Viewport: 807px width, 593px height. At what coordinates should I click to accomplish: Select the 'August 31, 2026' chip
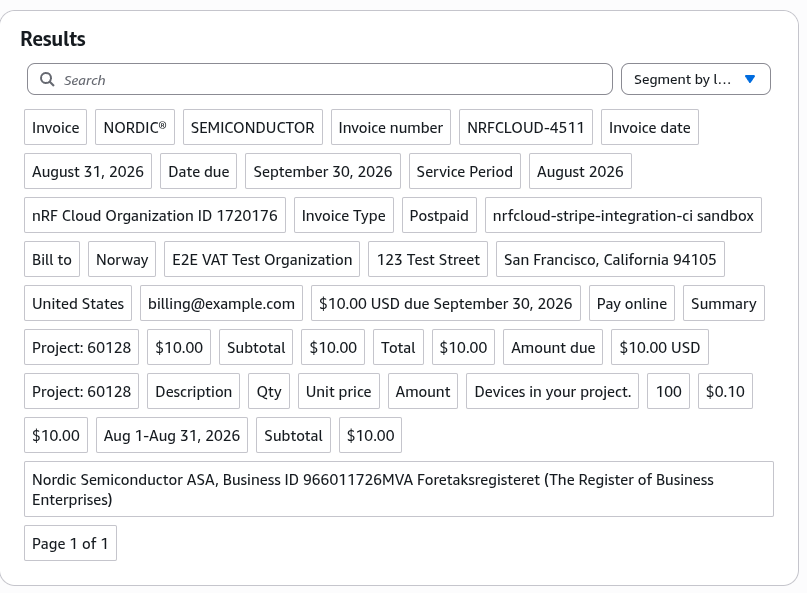[x=88, y=171]
